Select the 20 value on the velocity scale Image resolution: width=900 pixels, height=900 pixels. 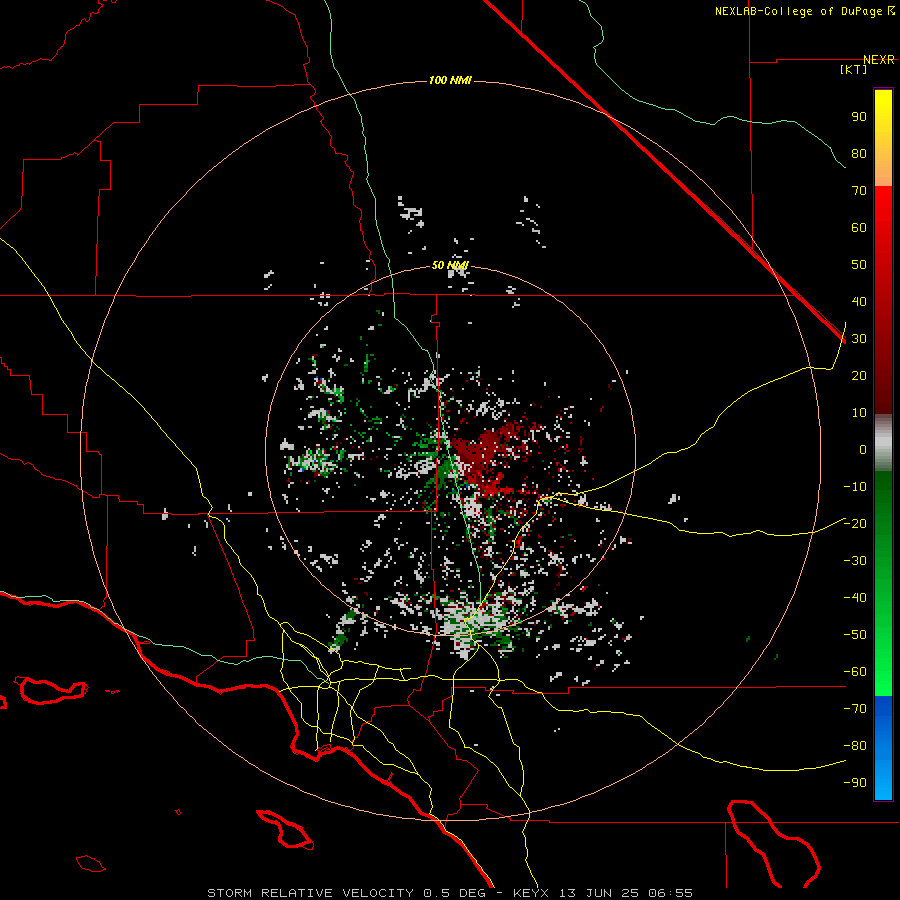(x=859, y=375)
